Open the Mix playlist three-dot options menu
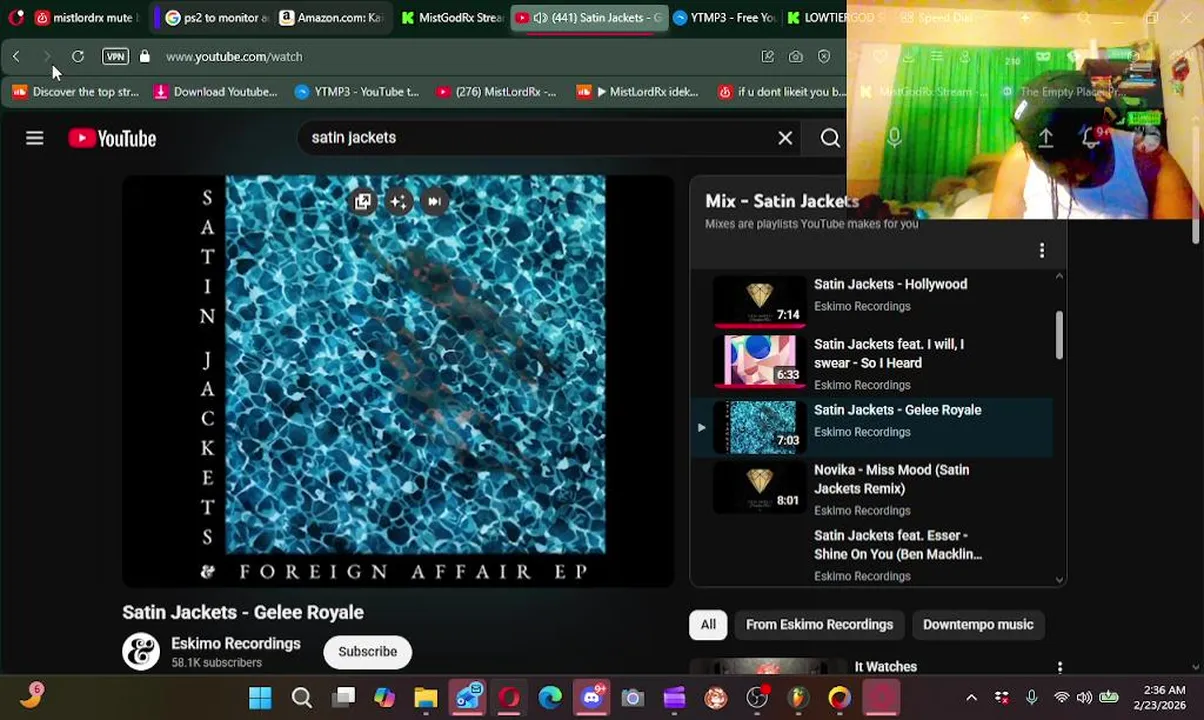The width and height of the screenshot is (1204, 720). [x=1041, y=250]
